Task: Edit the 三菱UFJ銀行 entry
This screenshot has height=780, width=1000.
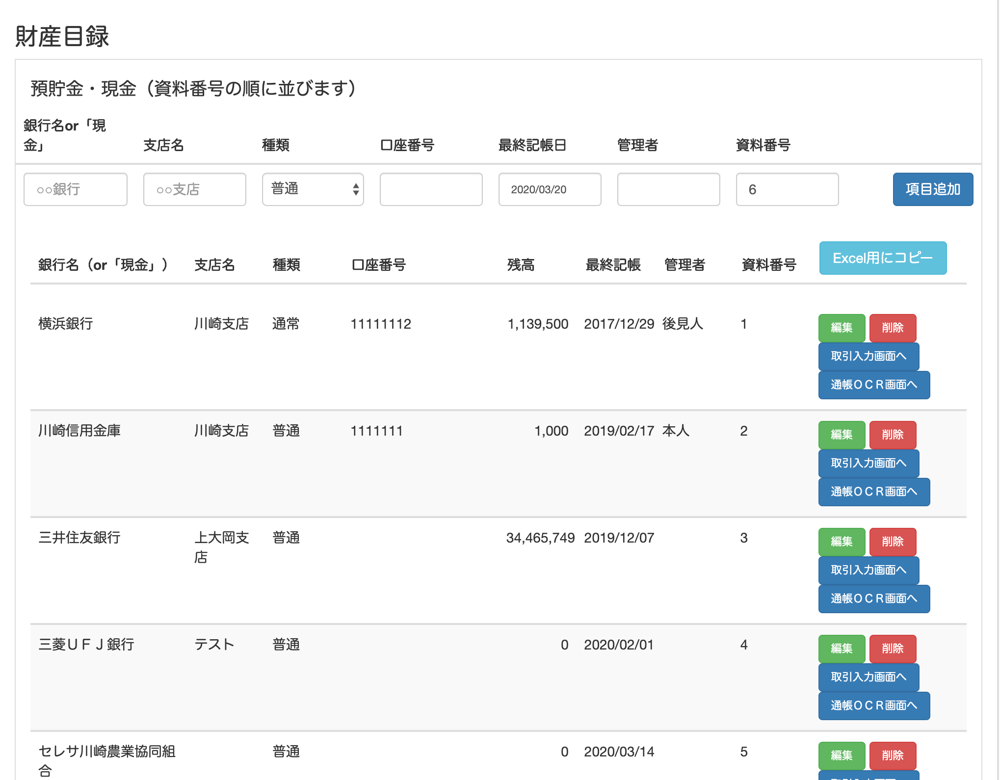Action: tap(841, 649)
